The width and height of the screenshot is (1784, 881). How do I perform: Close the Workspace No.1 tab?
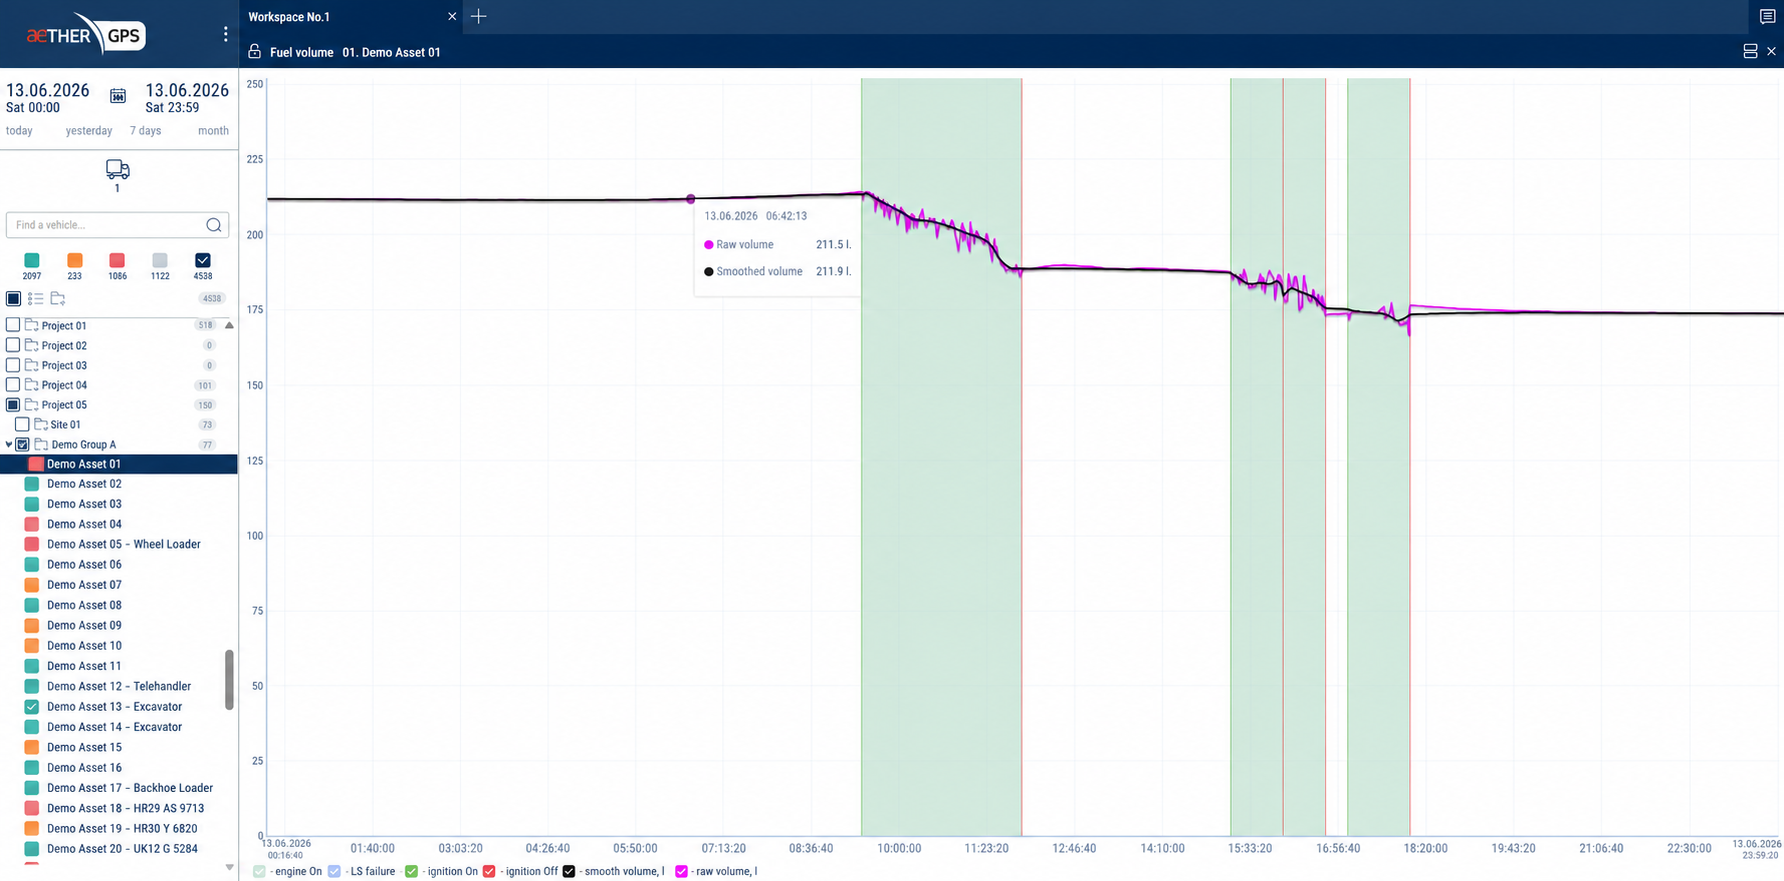452,16
